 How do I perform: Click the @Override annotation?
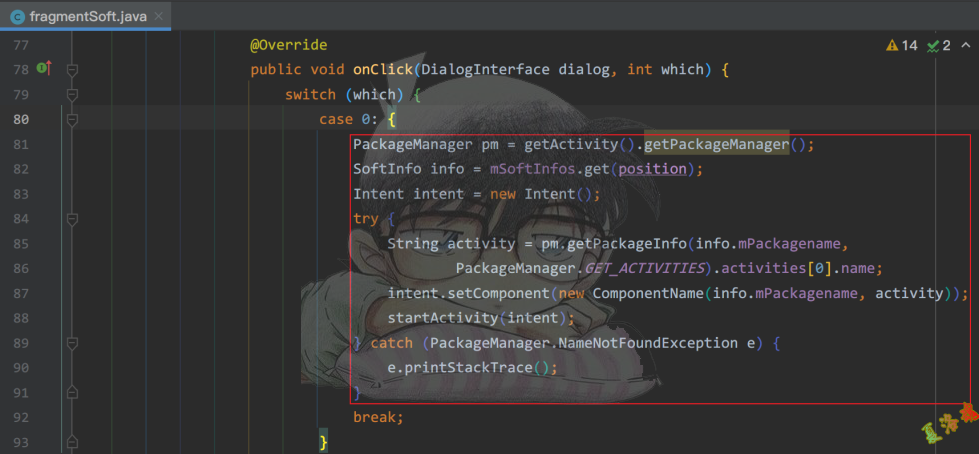click(x=288, y=45)
